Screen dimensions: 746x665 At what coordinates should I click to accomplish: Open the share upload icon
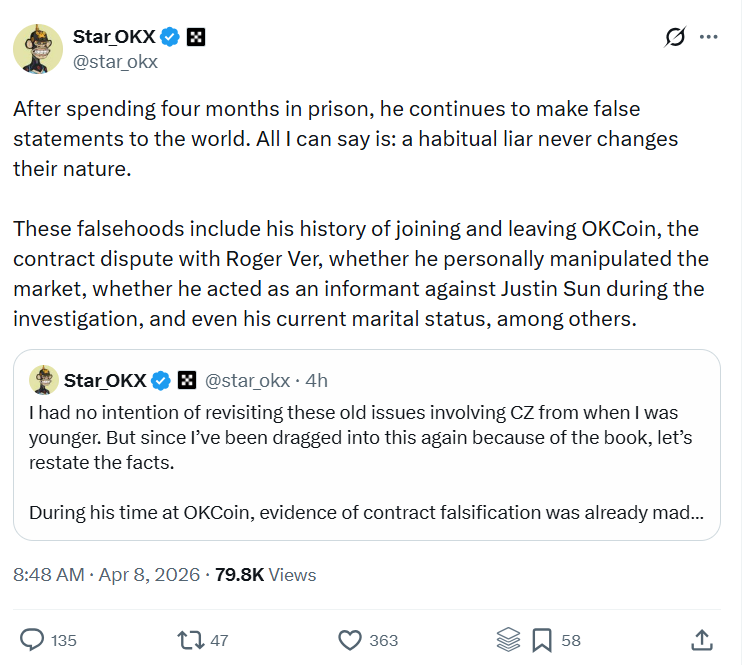(x=702, y=639)
